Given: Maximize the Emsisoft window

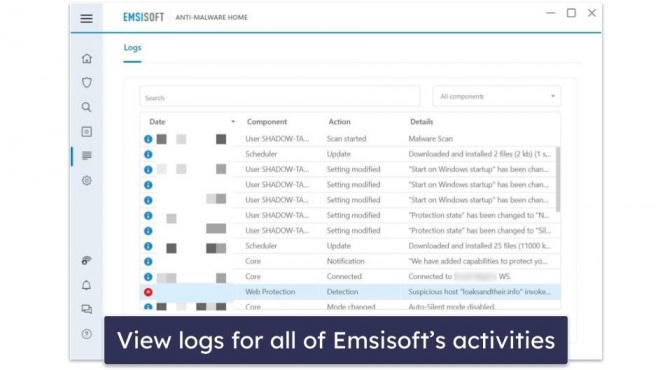Looking at the screenshot, I should point(571,13).
